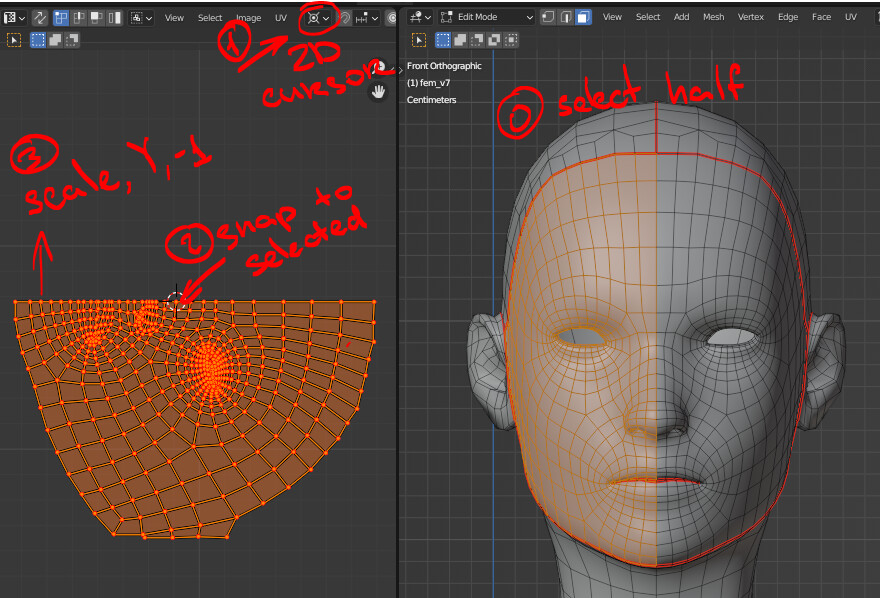Open the UV editor Select menu
The image size is (880, 598).
coord(210,18)
